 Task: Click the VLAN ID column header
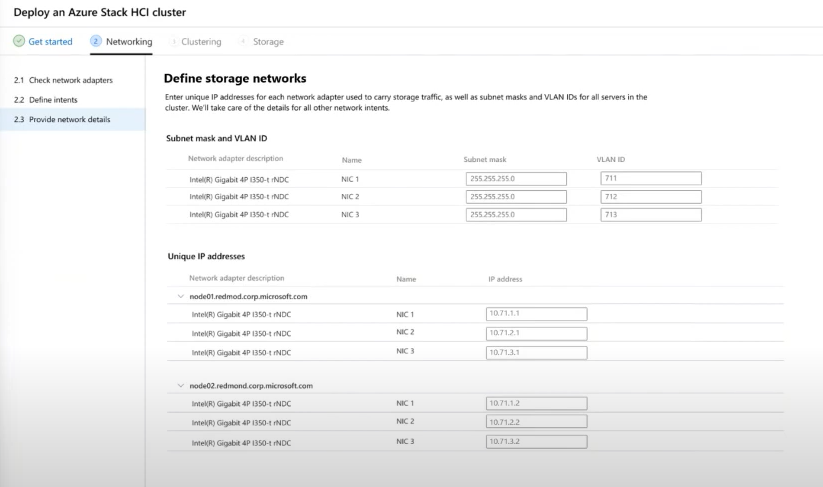tap(611, 160)
